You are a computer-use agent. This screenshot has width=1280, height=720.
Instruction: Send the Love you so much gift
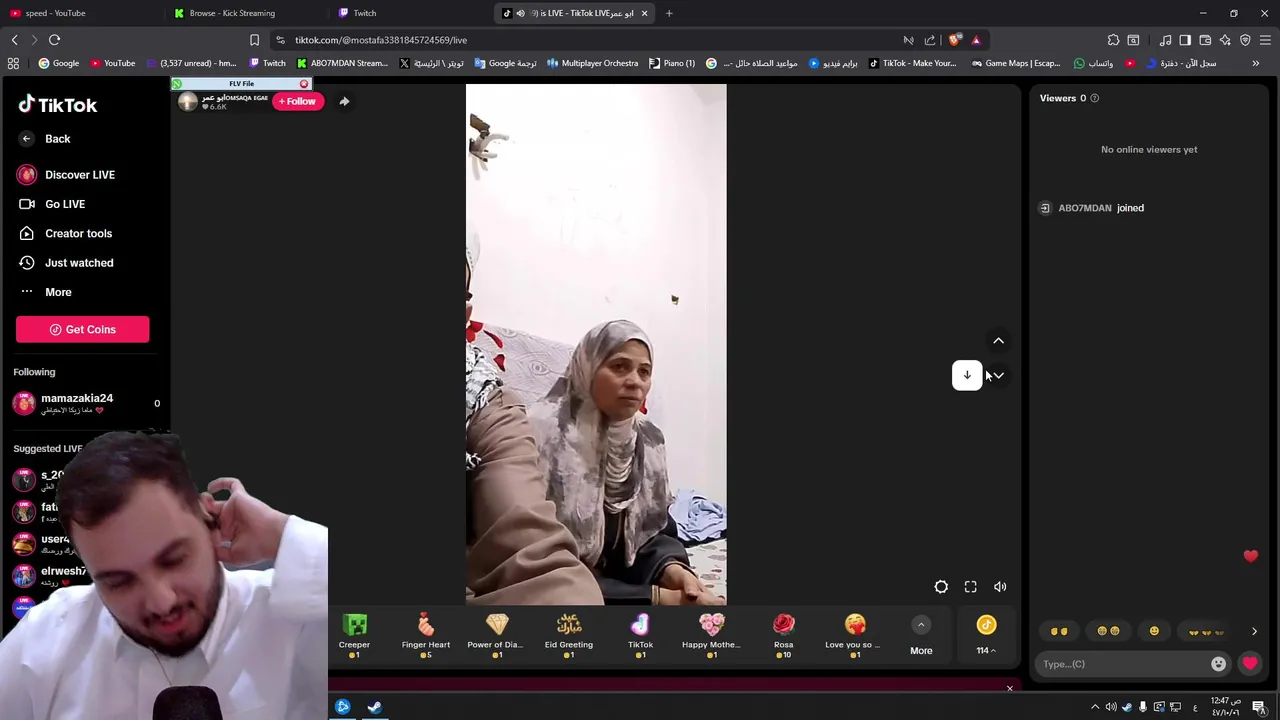pos(854,636)
